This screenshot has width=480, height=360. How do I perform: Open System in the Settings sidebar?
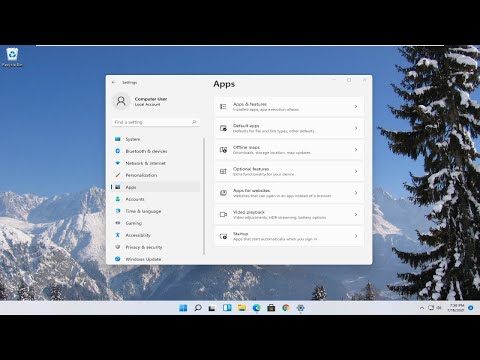tap(155, 139)
